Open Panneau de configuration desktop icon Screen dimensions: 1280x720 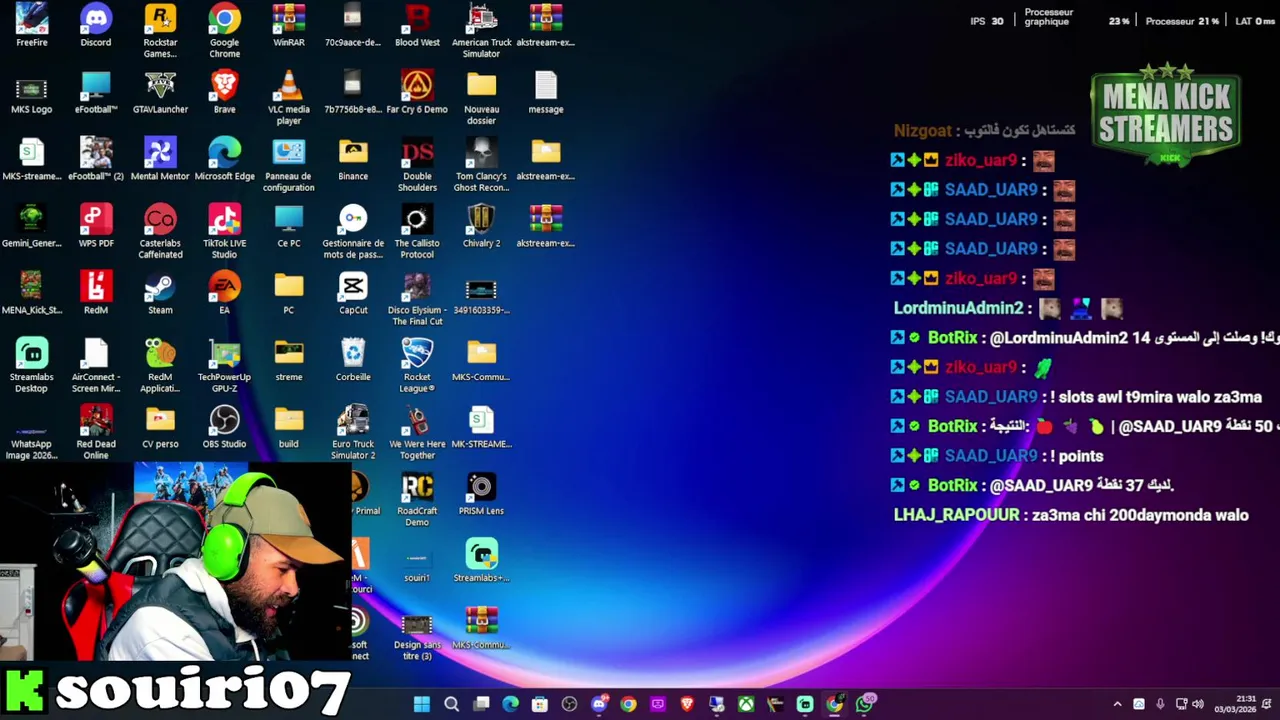(289, 164)
